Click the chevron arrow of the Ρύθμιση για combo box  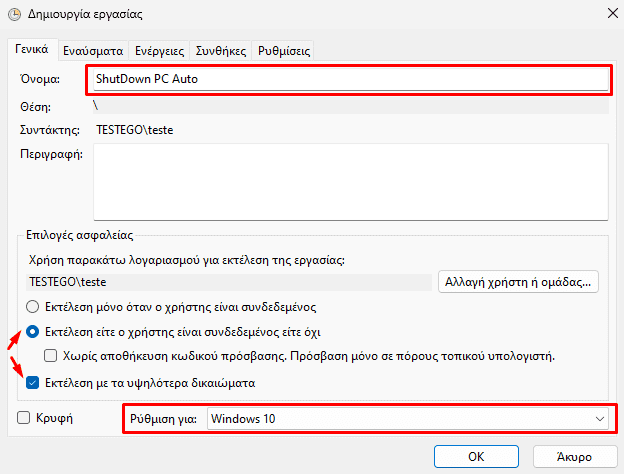pos(600,419)
